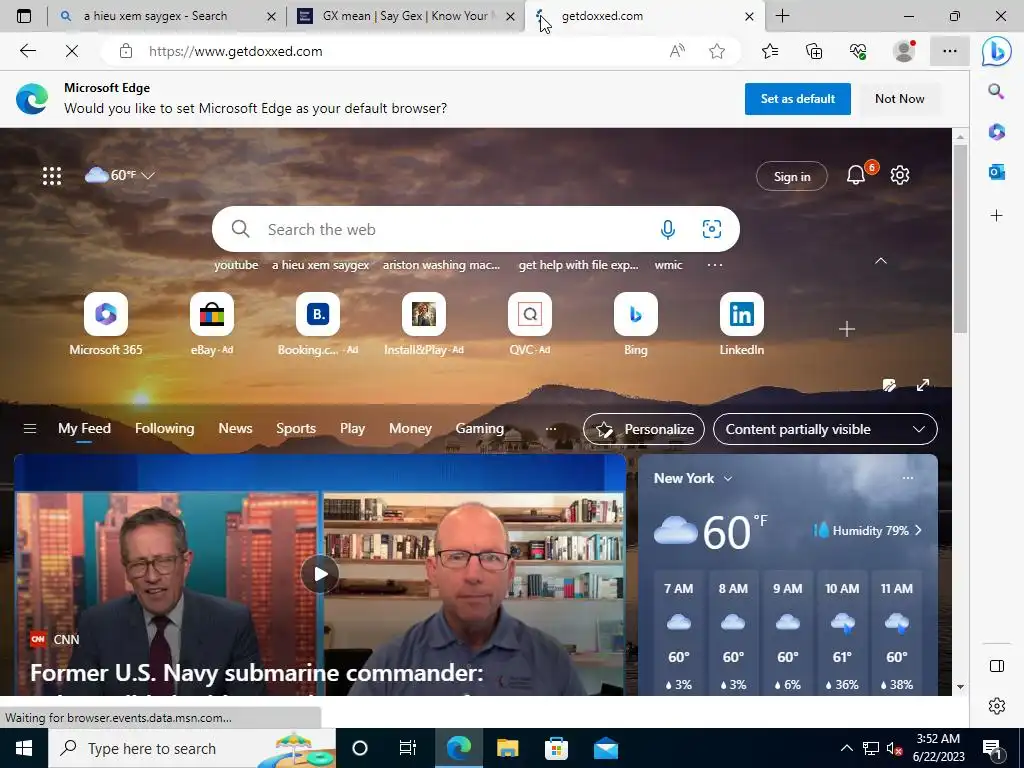Open Browser essentials heart icon
The height and width of the screenshot is (768, 1024).
[857, 51]
